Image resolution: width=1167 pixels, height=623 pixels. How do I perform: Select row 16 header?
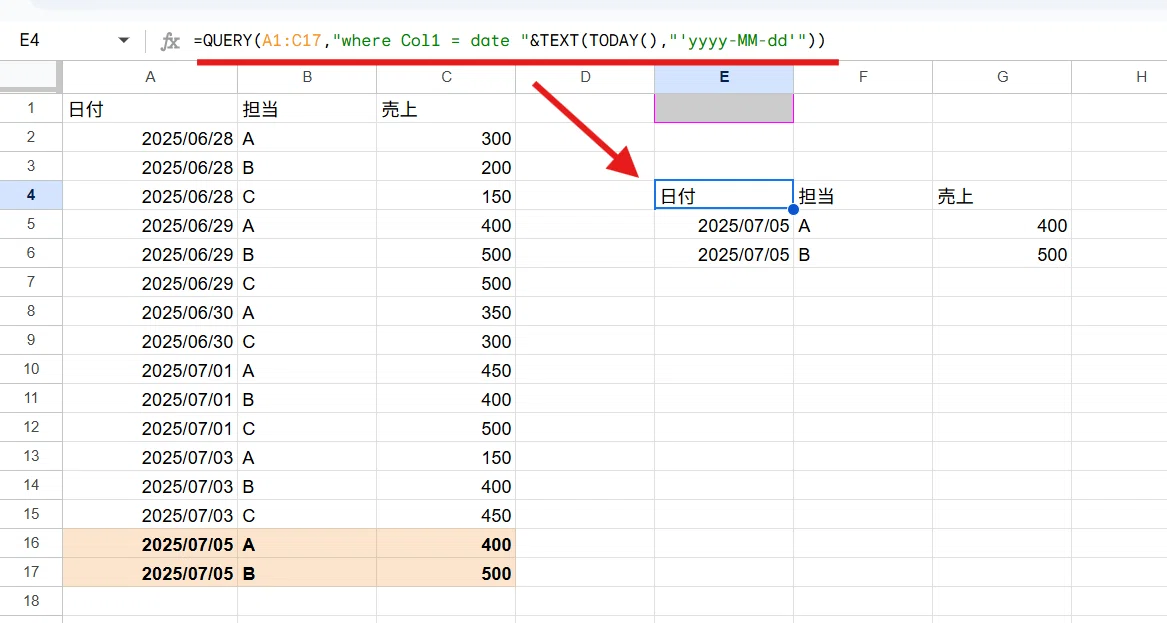coord(31,543)
